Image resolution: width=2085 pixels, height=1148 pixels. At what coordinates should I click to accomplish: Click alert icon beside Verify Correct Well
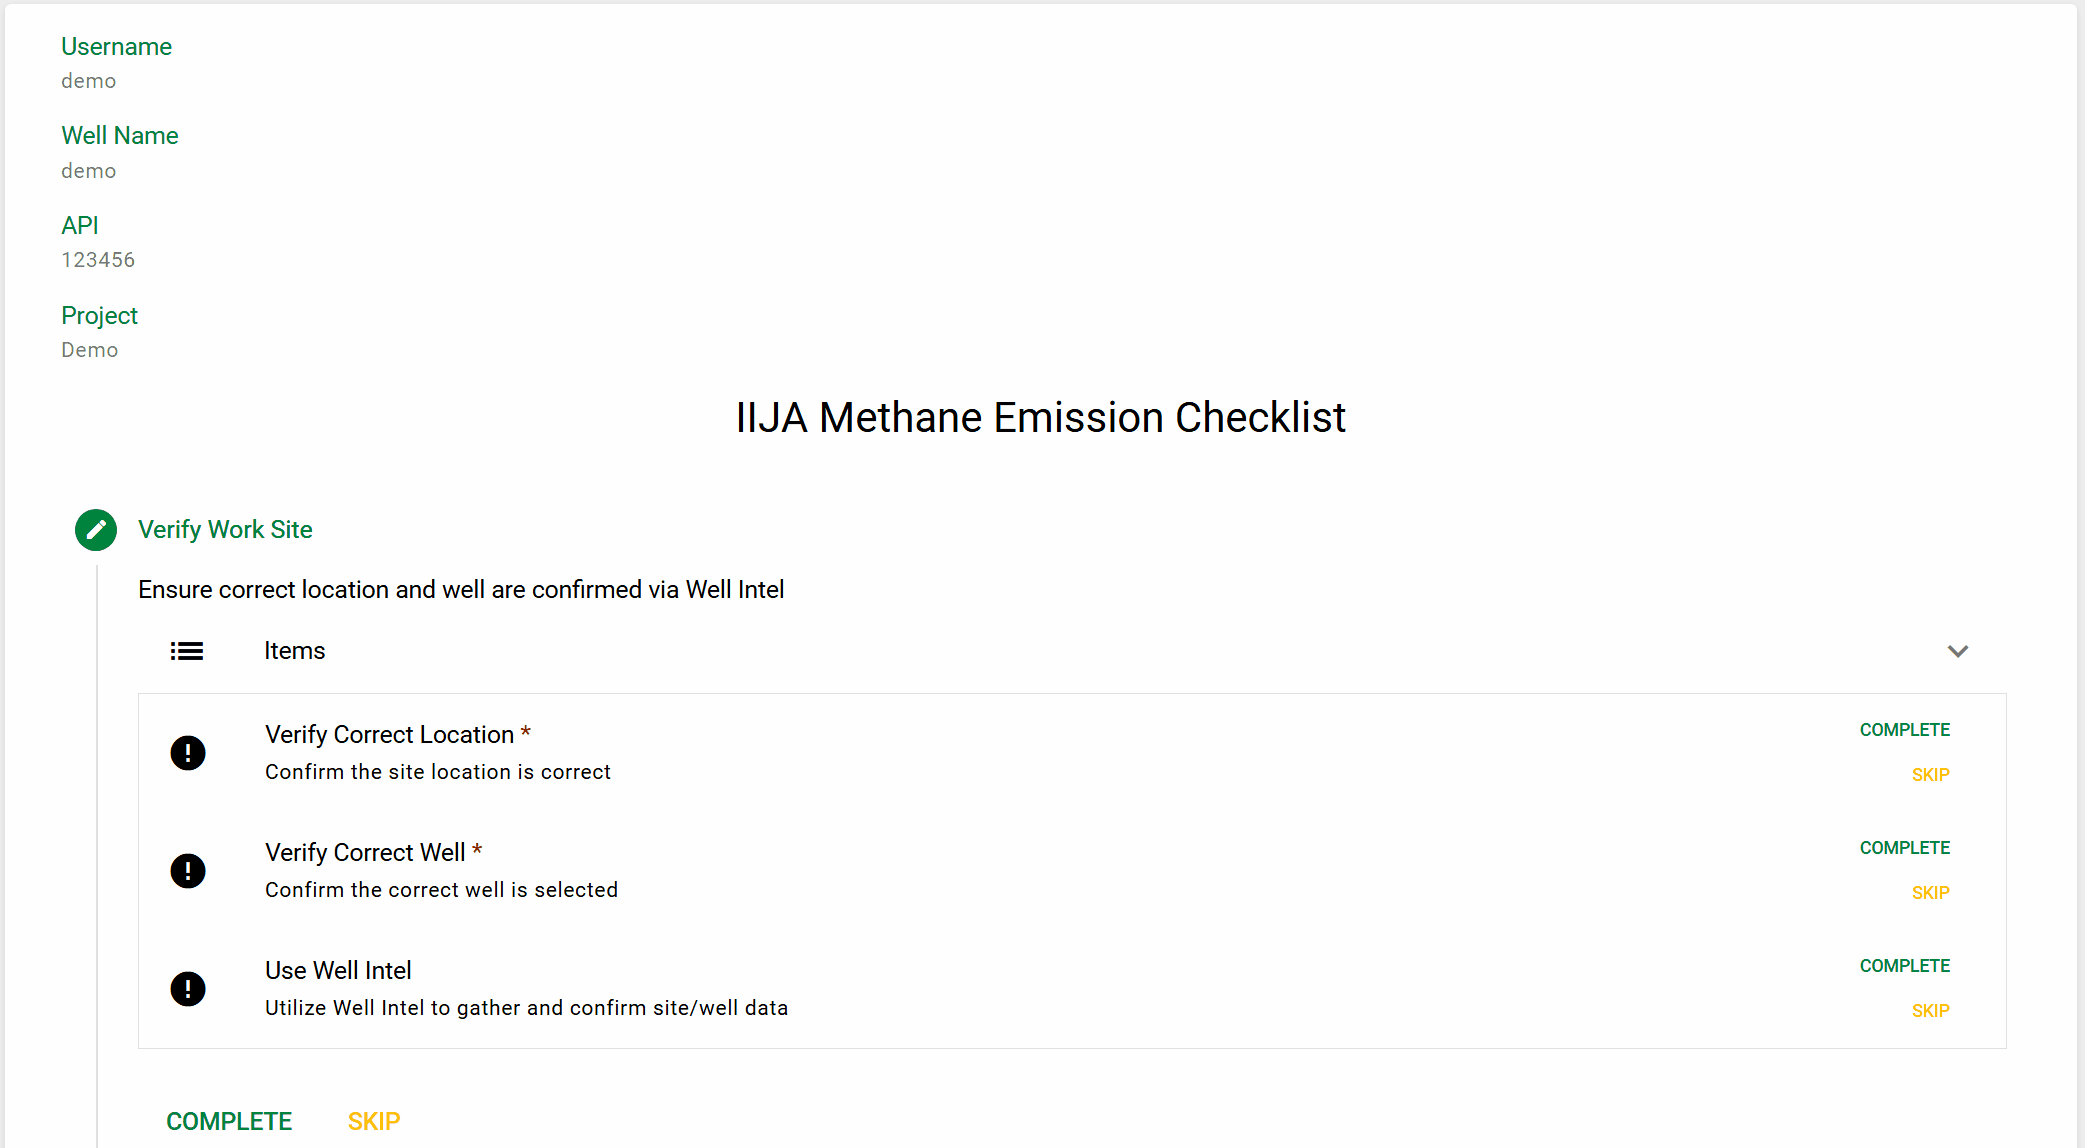pyautogui.click(x=188, y=871)
